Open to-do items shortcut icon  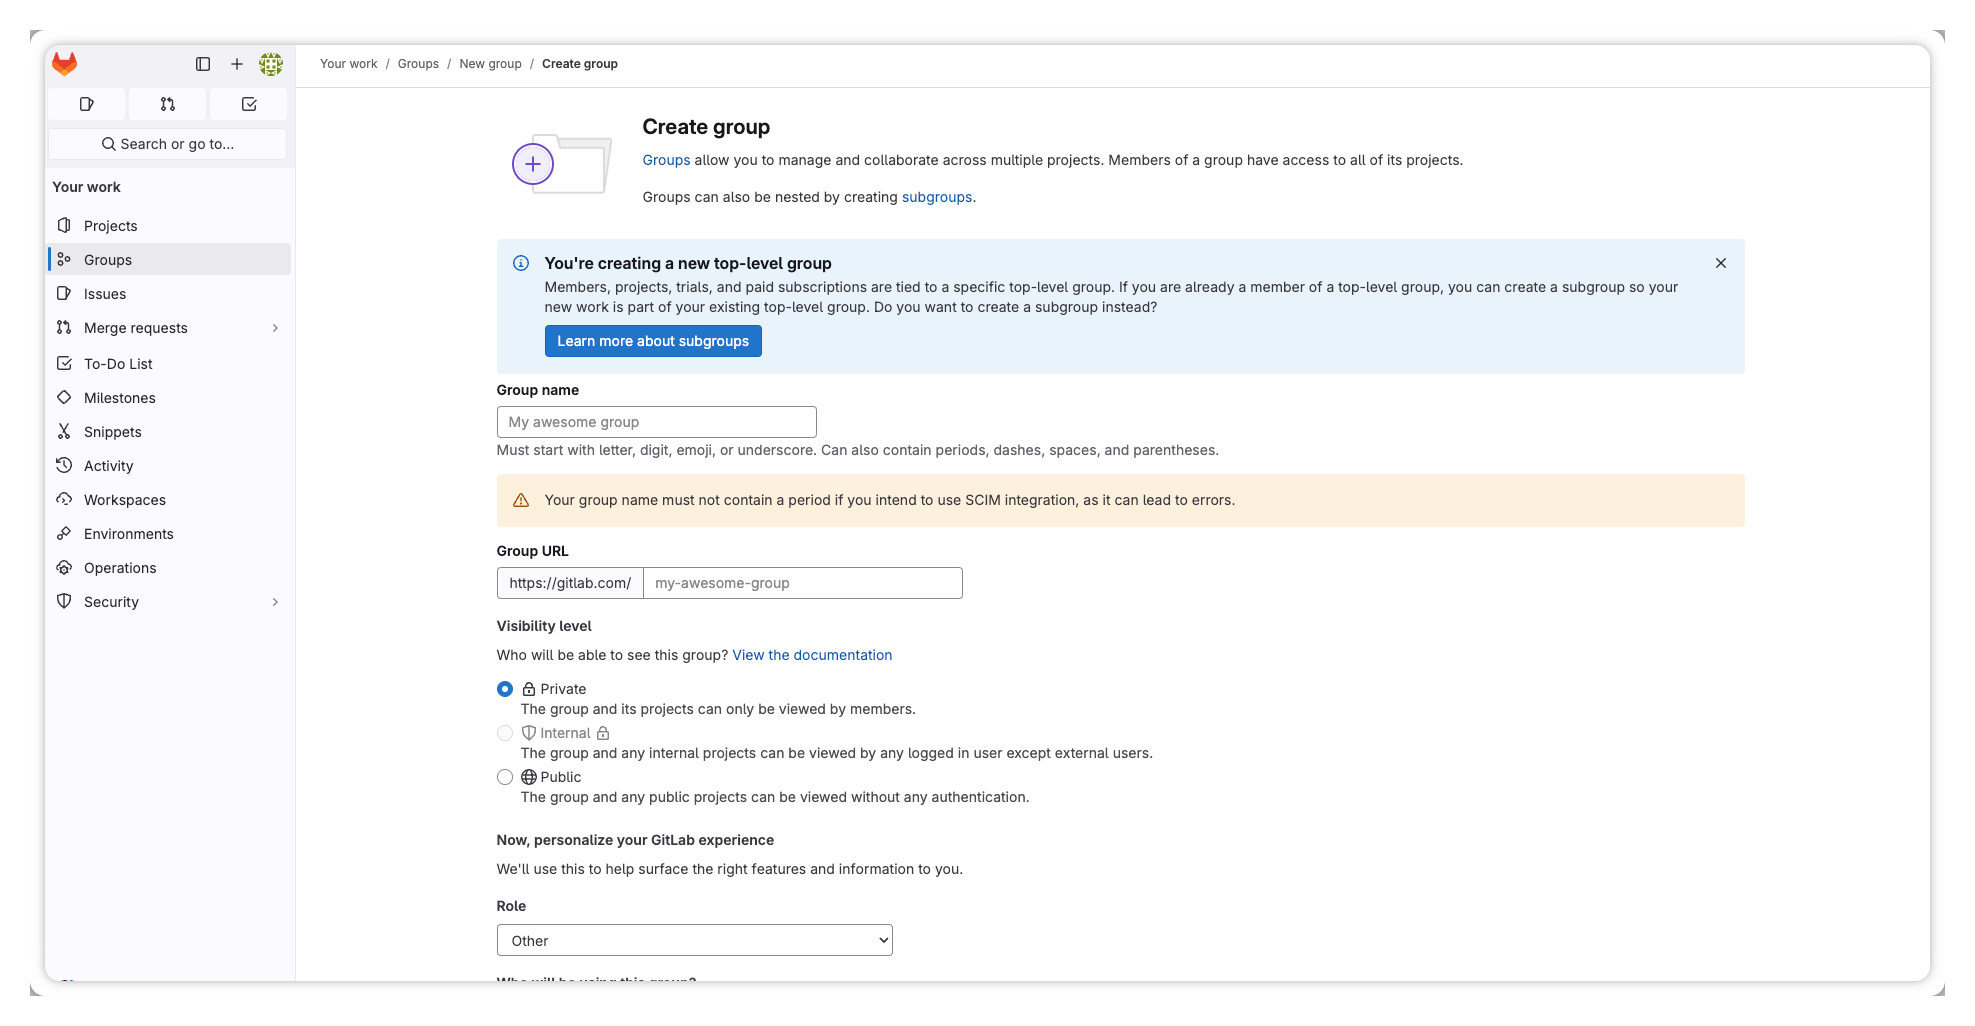click(x=249, y=104)
